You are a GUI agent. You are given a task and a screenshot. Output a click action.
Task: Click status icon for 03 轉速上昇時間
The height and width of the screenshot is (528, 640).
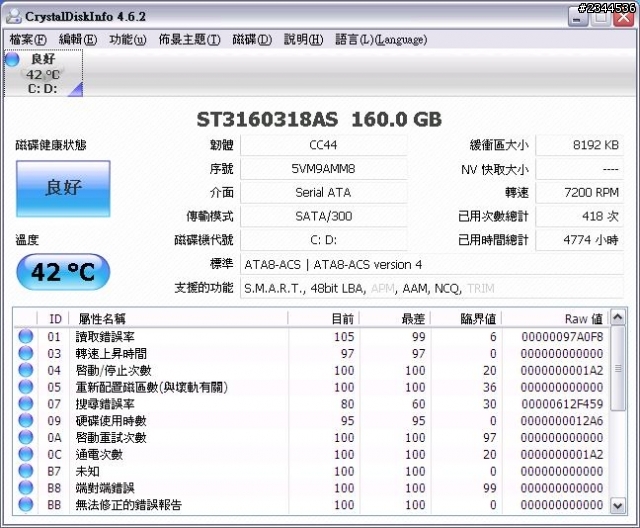(x=26, y=353)
